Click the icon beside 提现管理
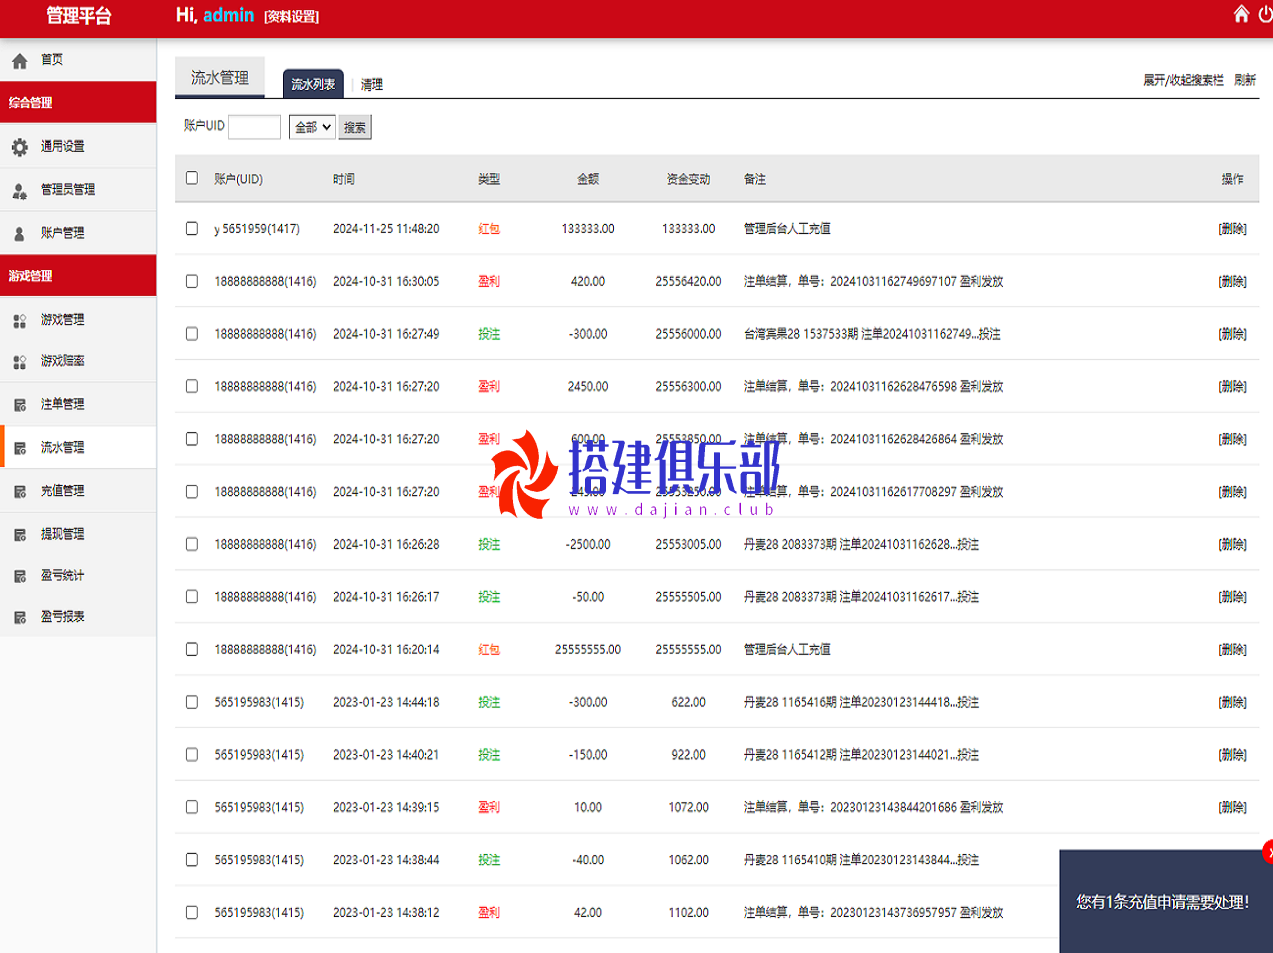The height and width of the screenshot is (953, 1273). 19,535
